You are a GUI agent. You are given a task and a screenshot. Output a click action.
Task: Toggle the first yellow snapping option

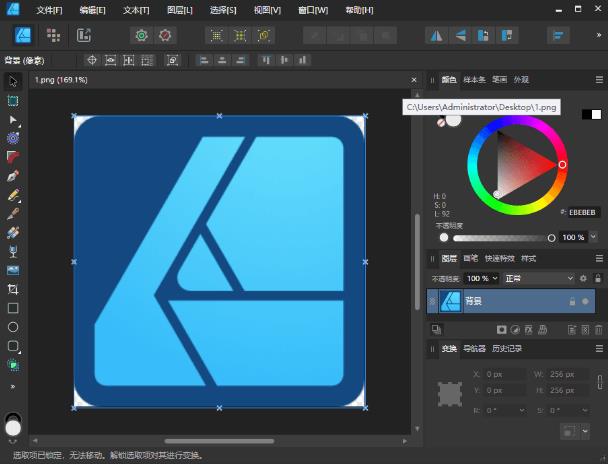(x=216, y=36)
